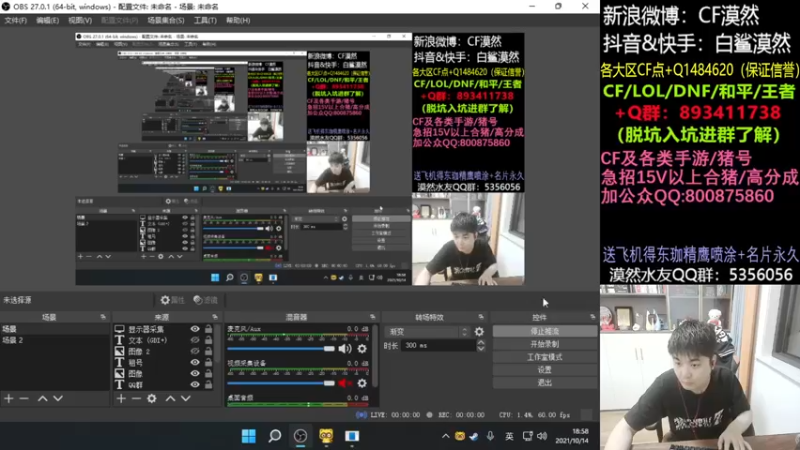This screenshot has width=800, height=450.
Task: Click OBS Studio icon in taskbar
Action: tap(300, 436)
